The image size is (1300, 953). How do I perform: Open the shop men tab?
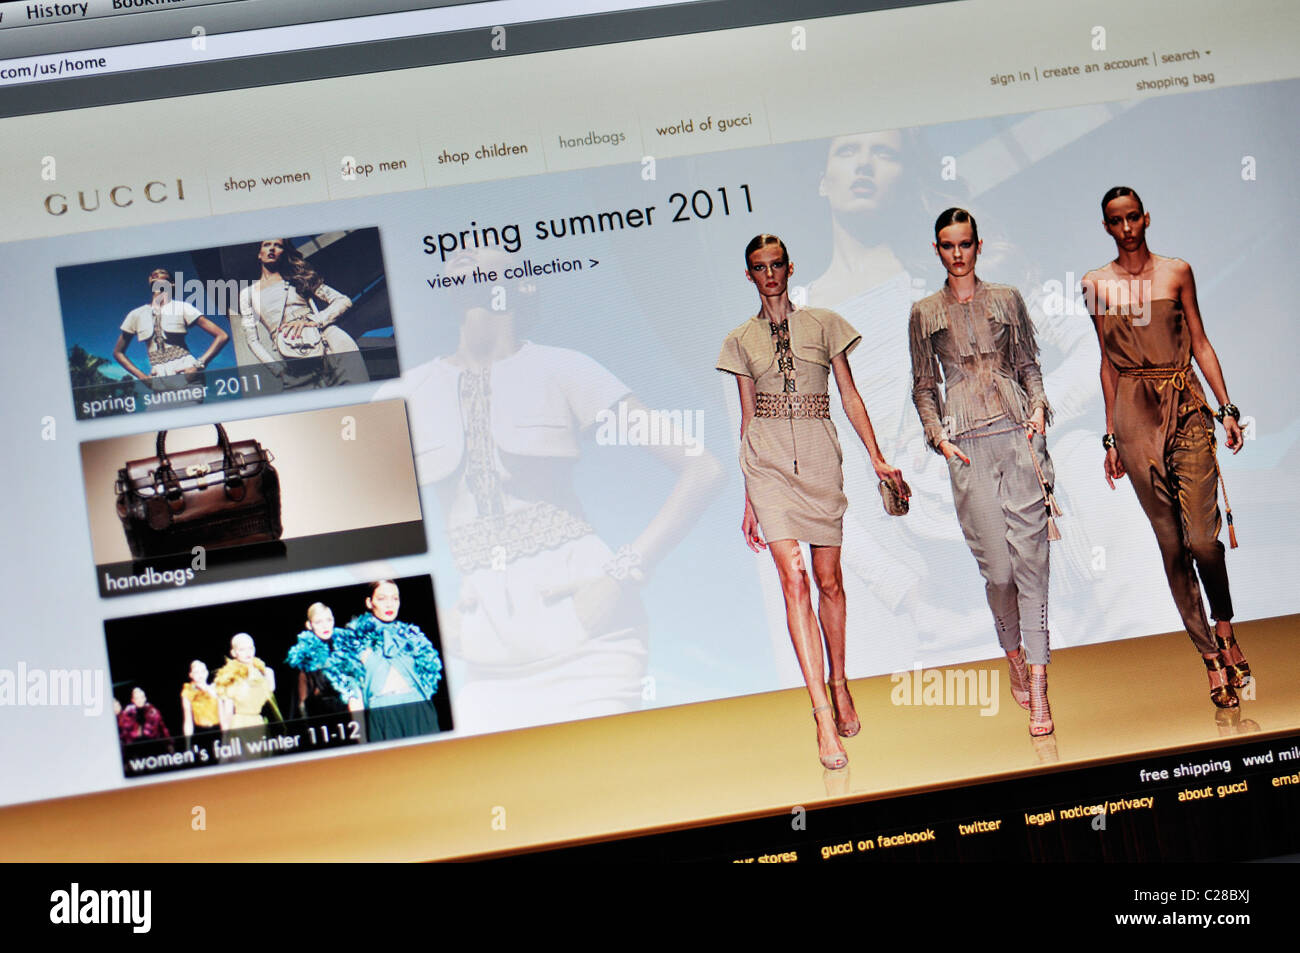[x=373, y=167]
